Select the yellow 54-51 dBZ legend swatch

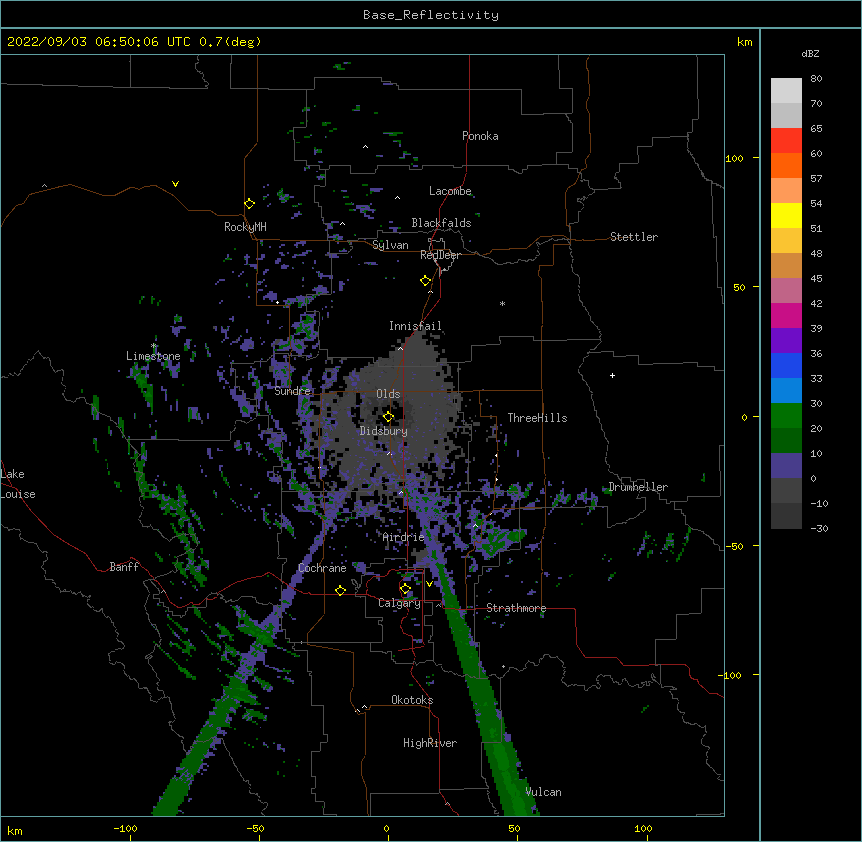(x=786, y=215)
